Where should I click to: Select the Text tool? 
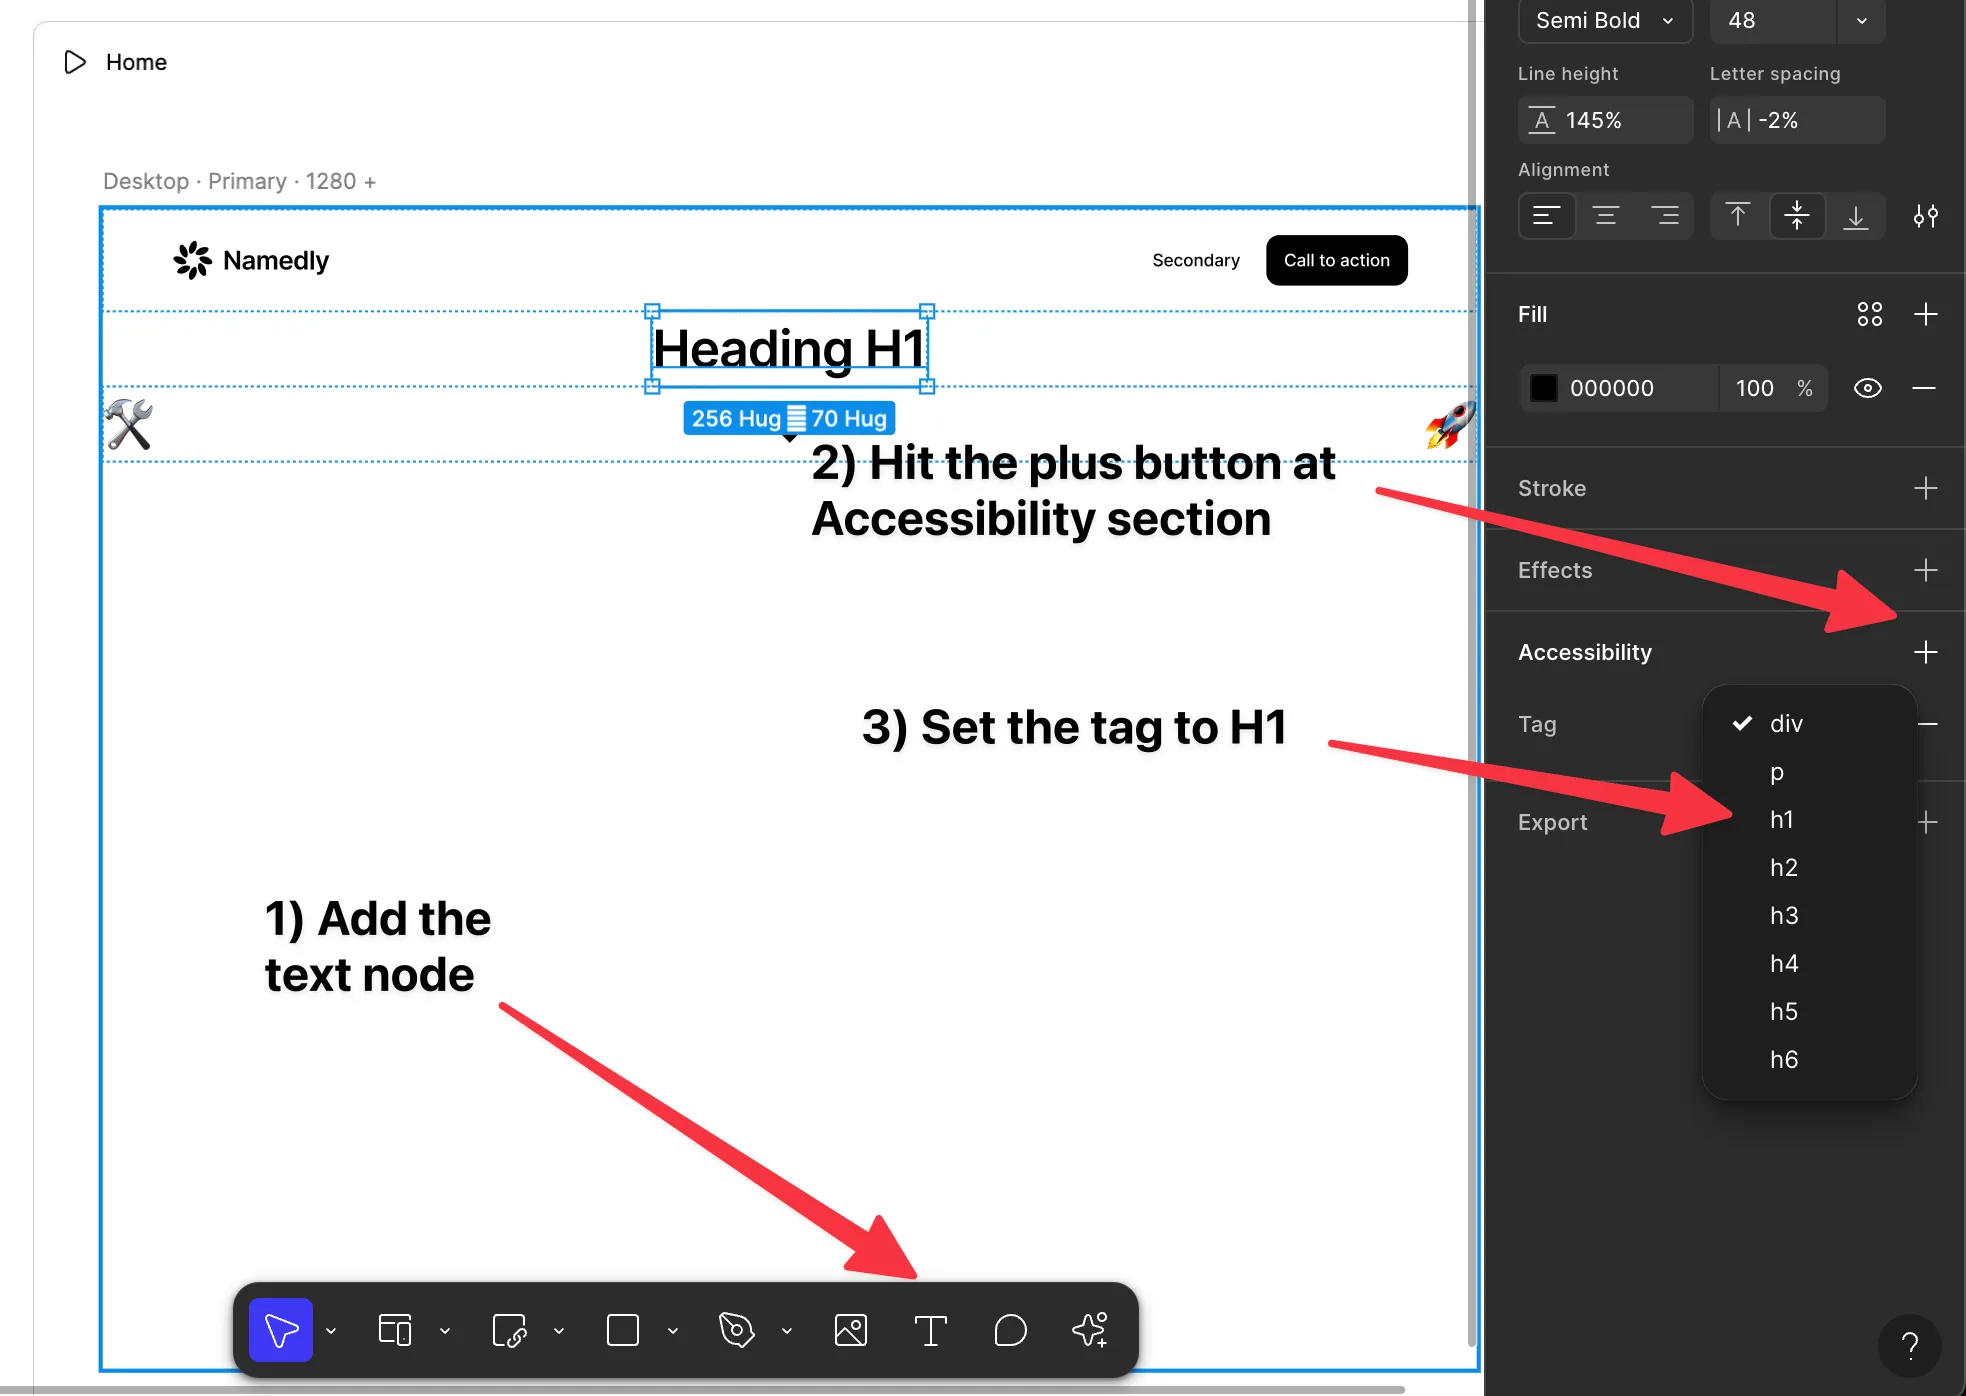coord(931,1330)
